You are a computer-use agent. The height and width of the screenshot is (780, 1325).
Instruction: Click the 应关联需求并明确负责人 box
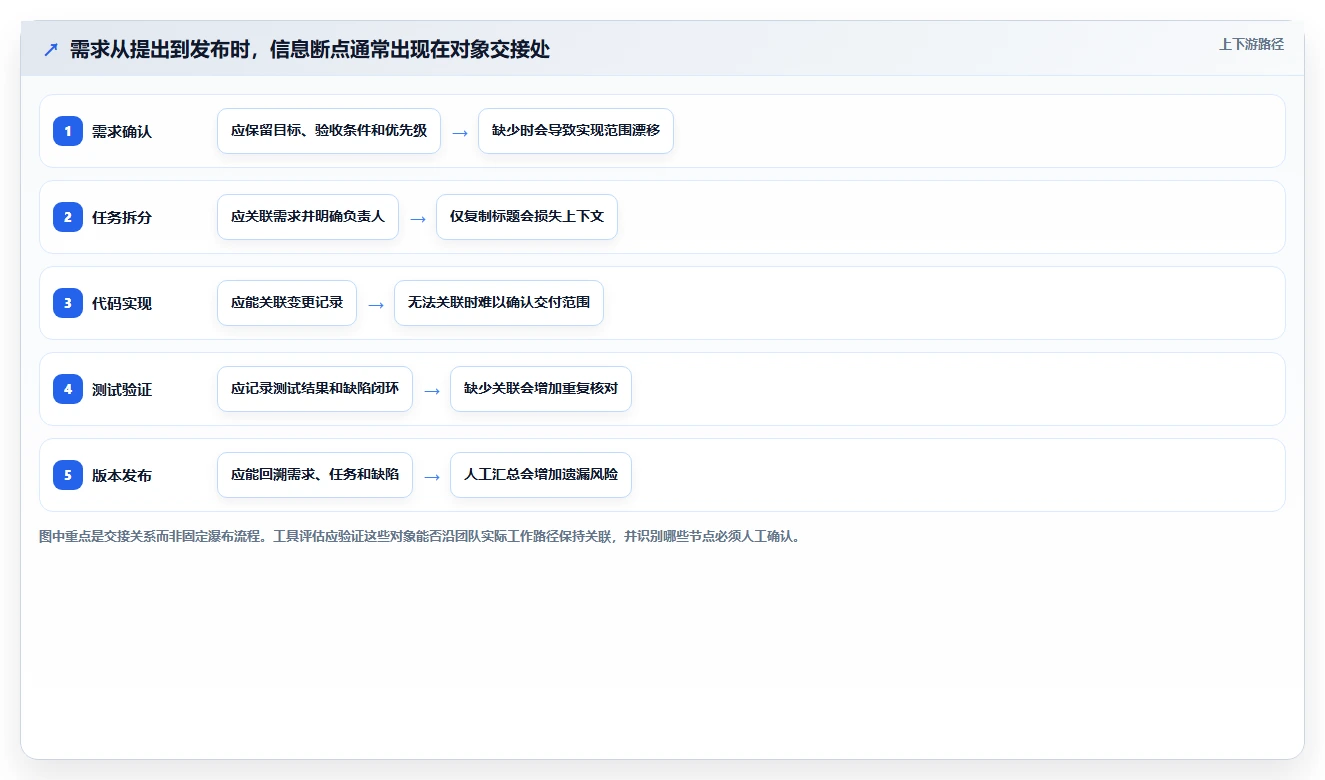tap(308, 217)
